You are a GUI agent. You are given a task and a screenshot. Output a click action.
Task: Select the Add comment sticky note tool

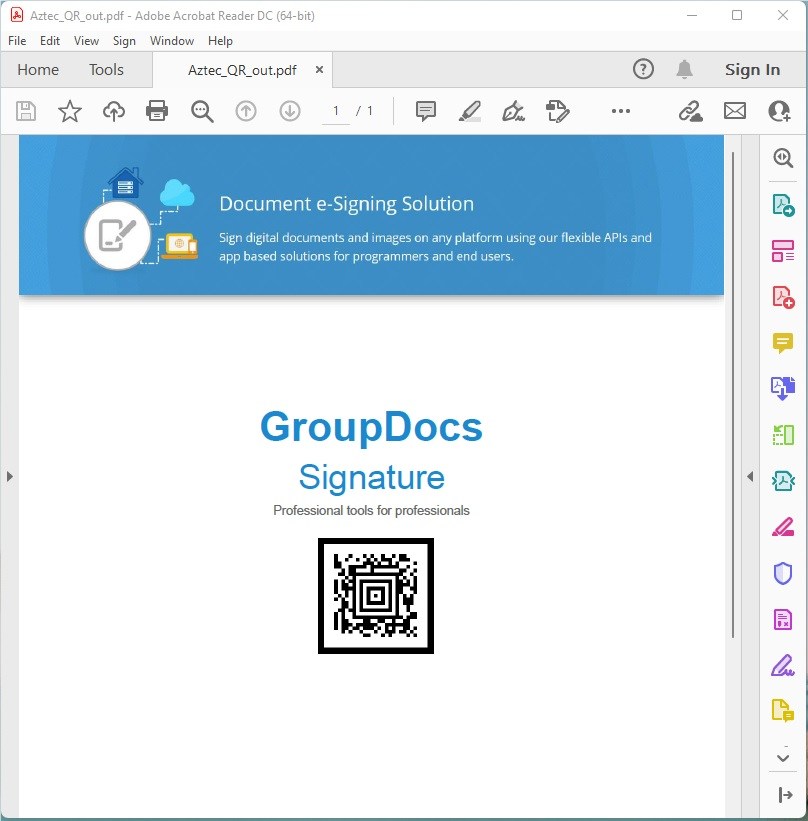click(426, 111)
